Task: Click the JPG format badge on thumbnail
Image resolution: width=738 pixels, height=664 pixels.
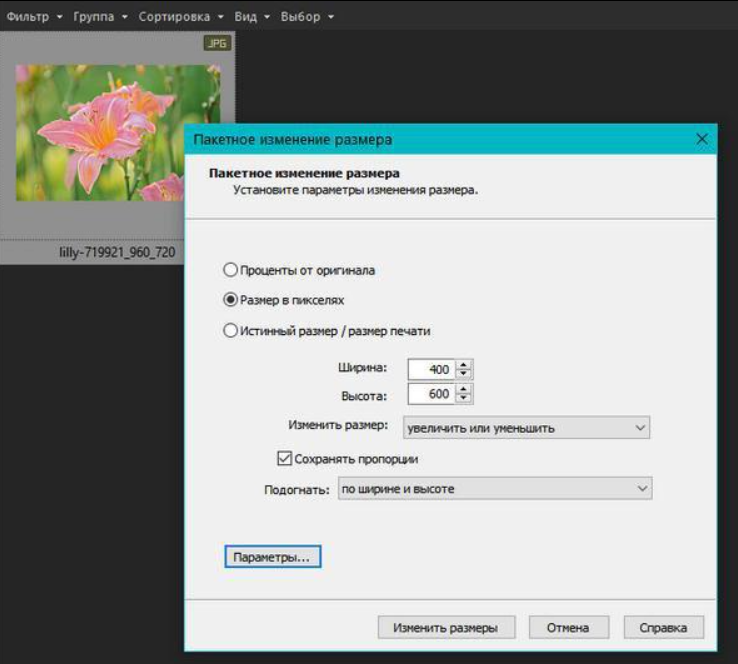Action: pos(217,44)
